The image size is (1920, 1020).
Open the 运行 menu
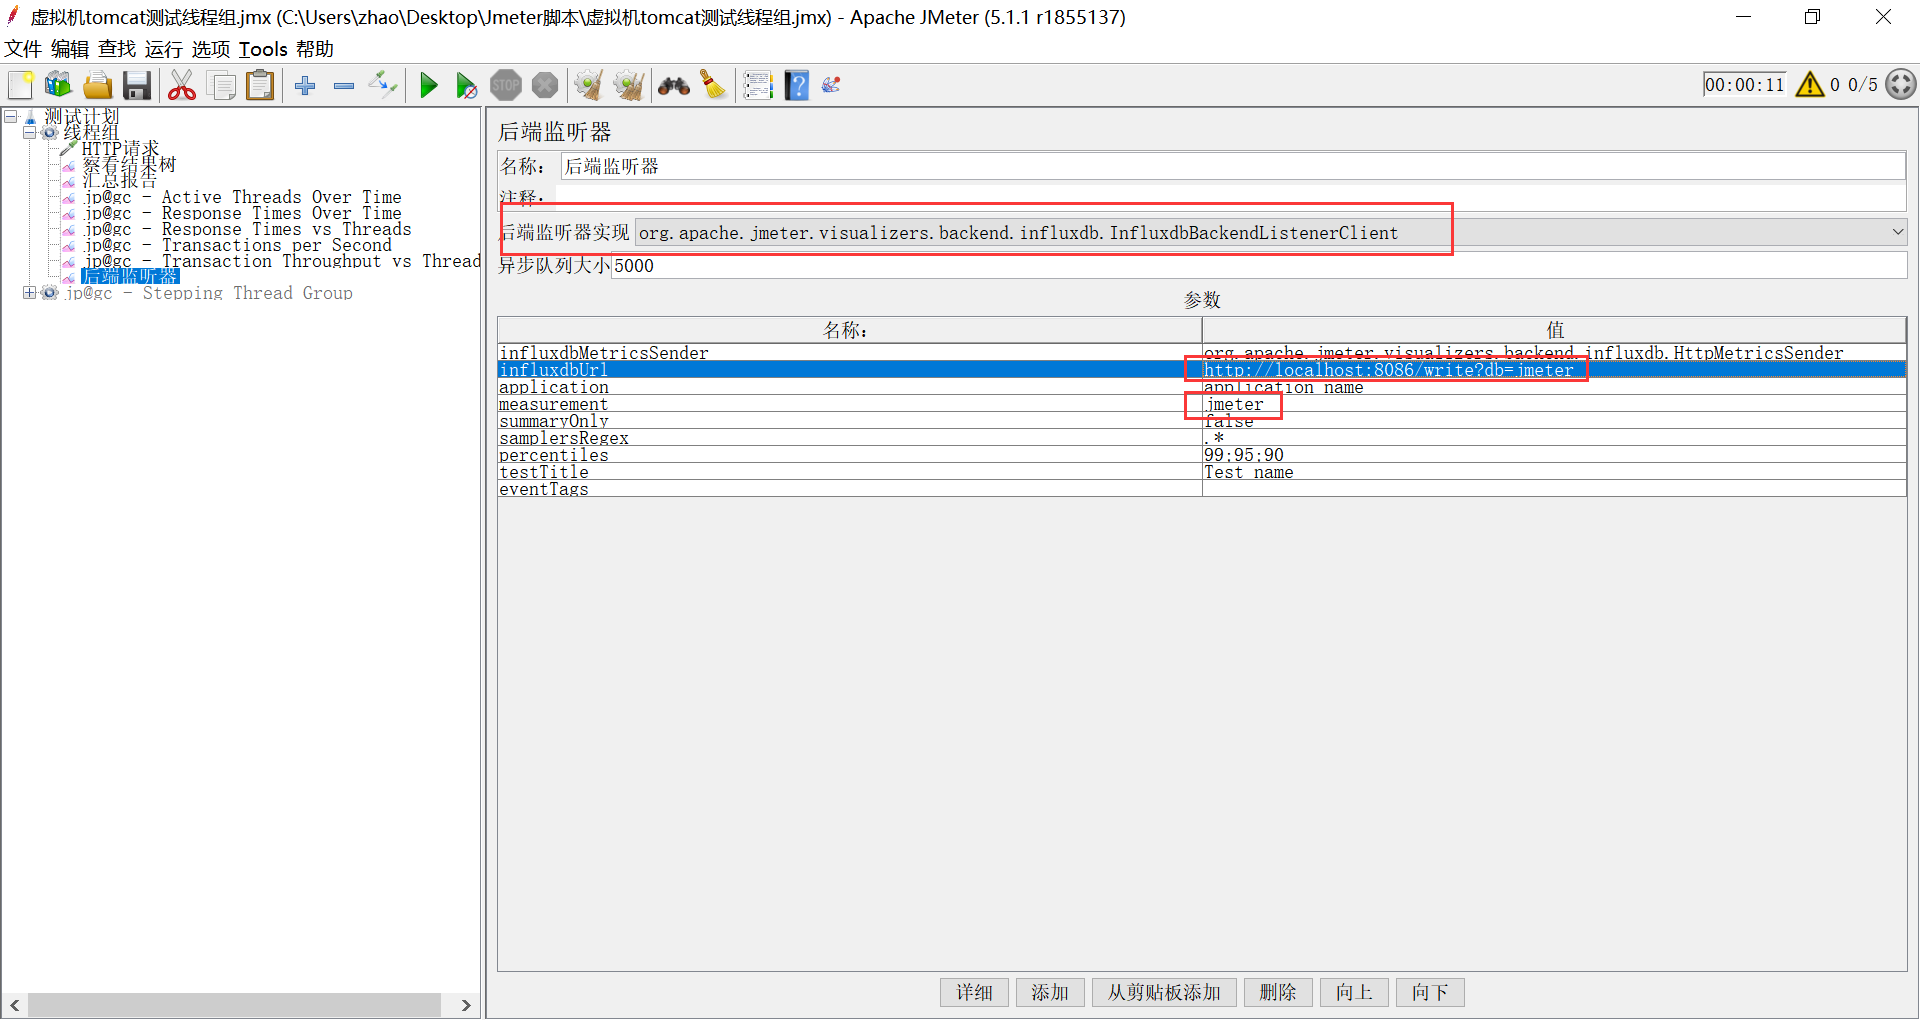tap(164, 49)
